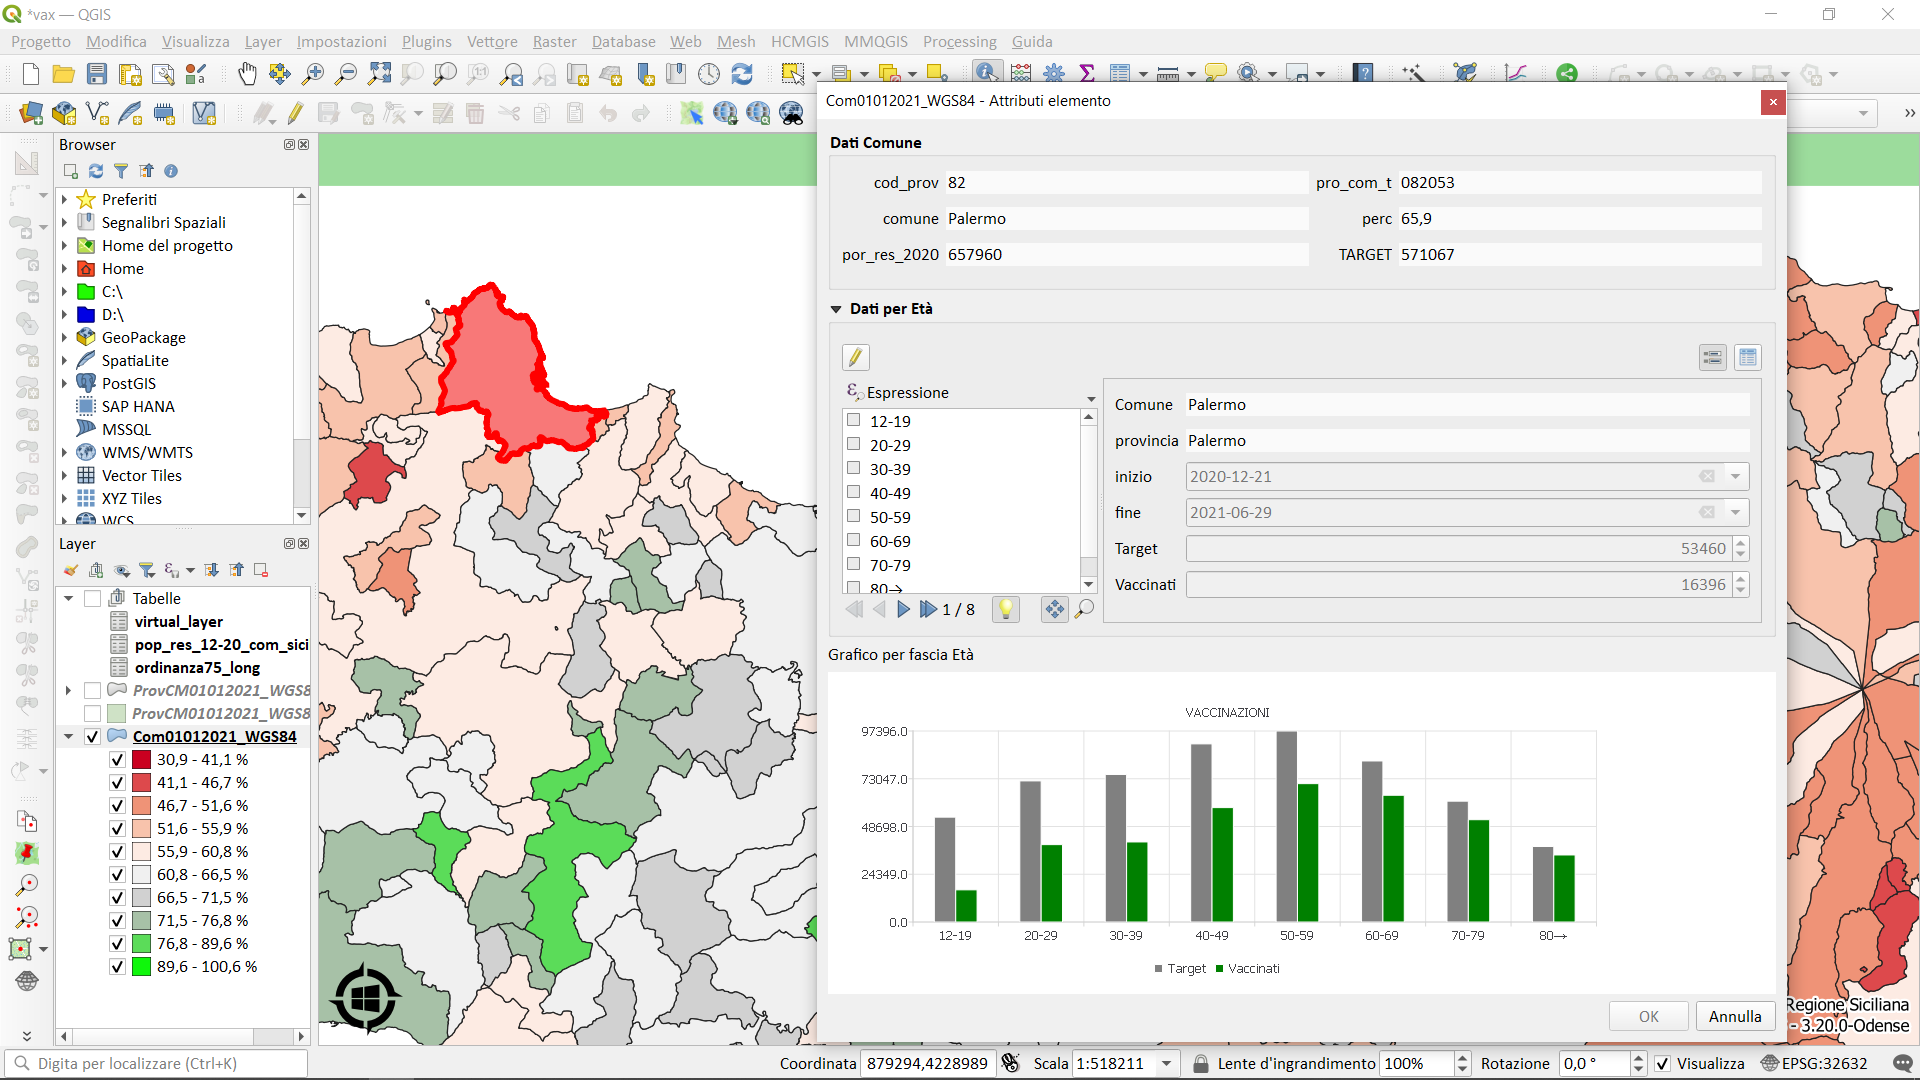Open the Processing menu
This screenshot has width=1920, height=1080.
coord(959,41)
